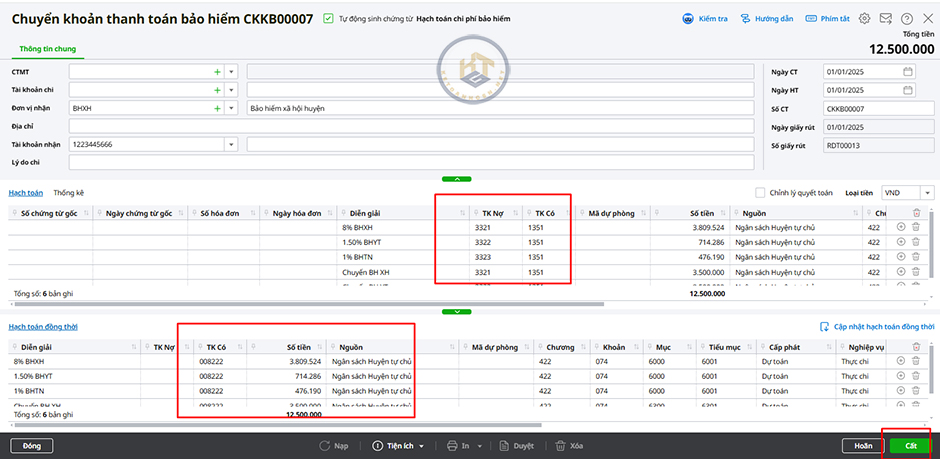The width and height of the screenshot is (940, 459).
Task: Open the Tài khoản nhận dropdown
Action: click(x=231, y=144)
